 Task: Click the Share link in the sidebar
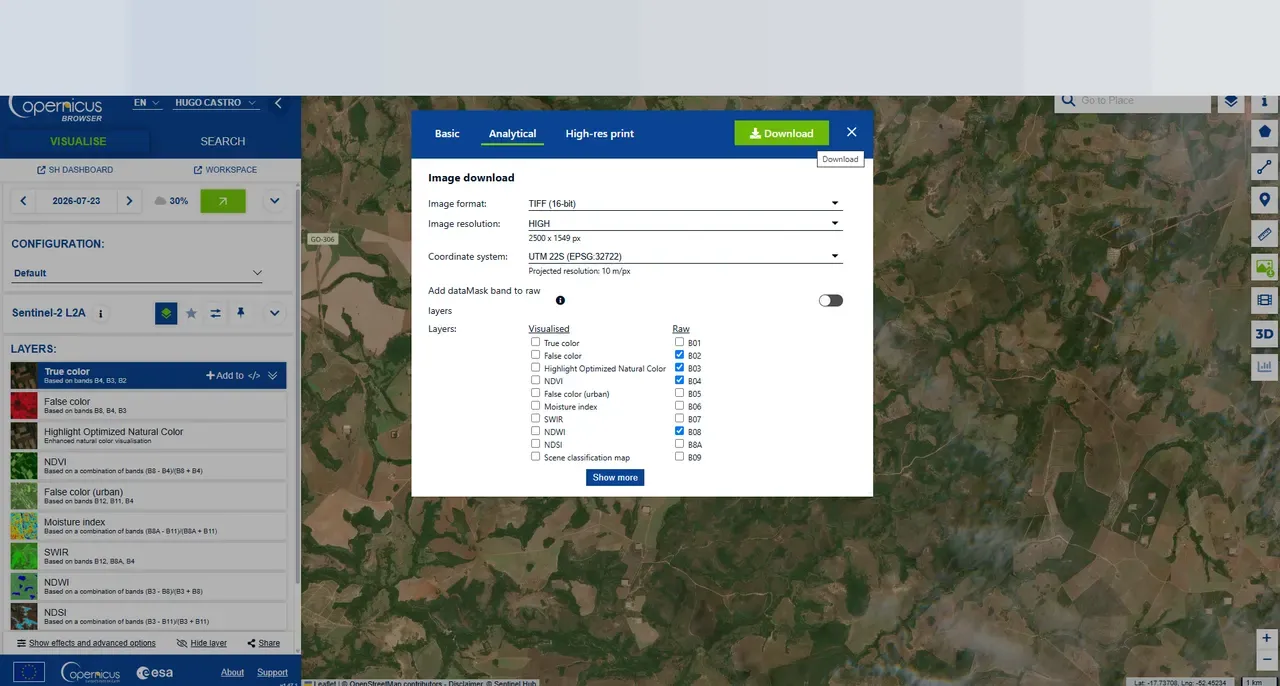click(263, 643)
